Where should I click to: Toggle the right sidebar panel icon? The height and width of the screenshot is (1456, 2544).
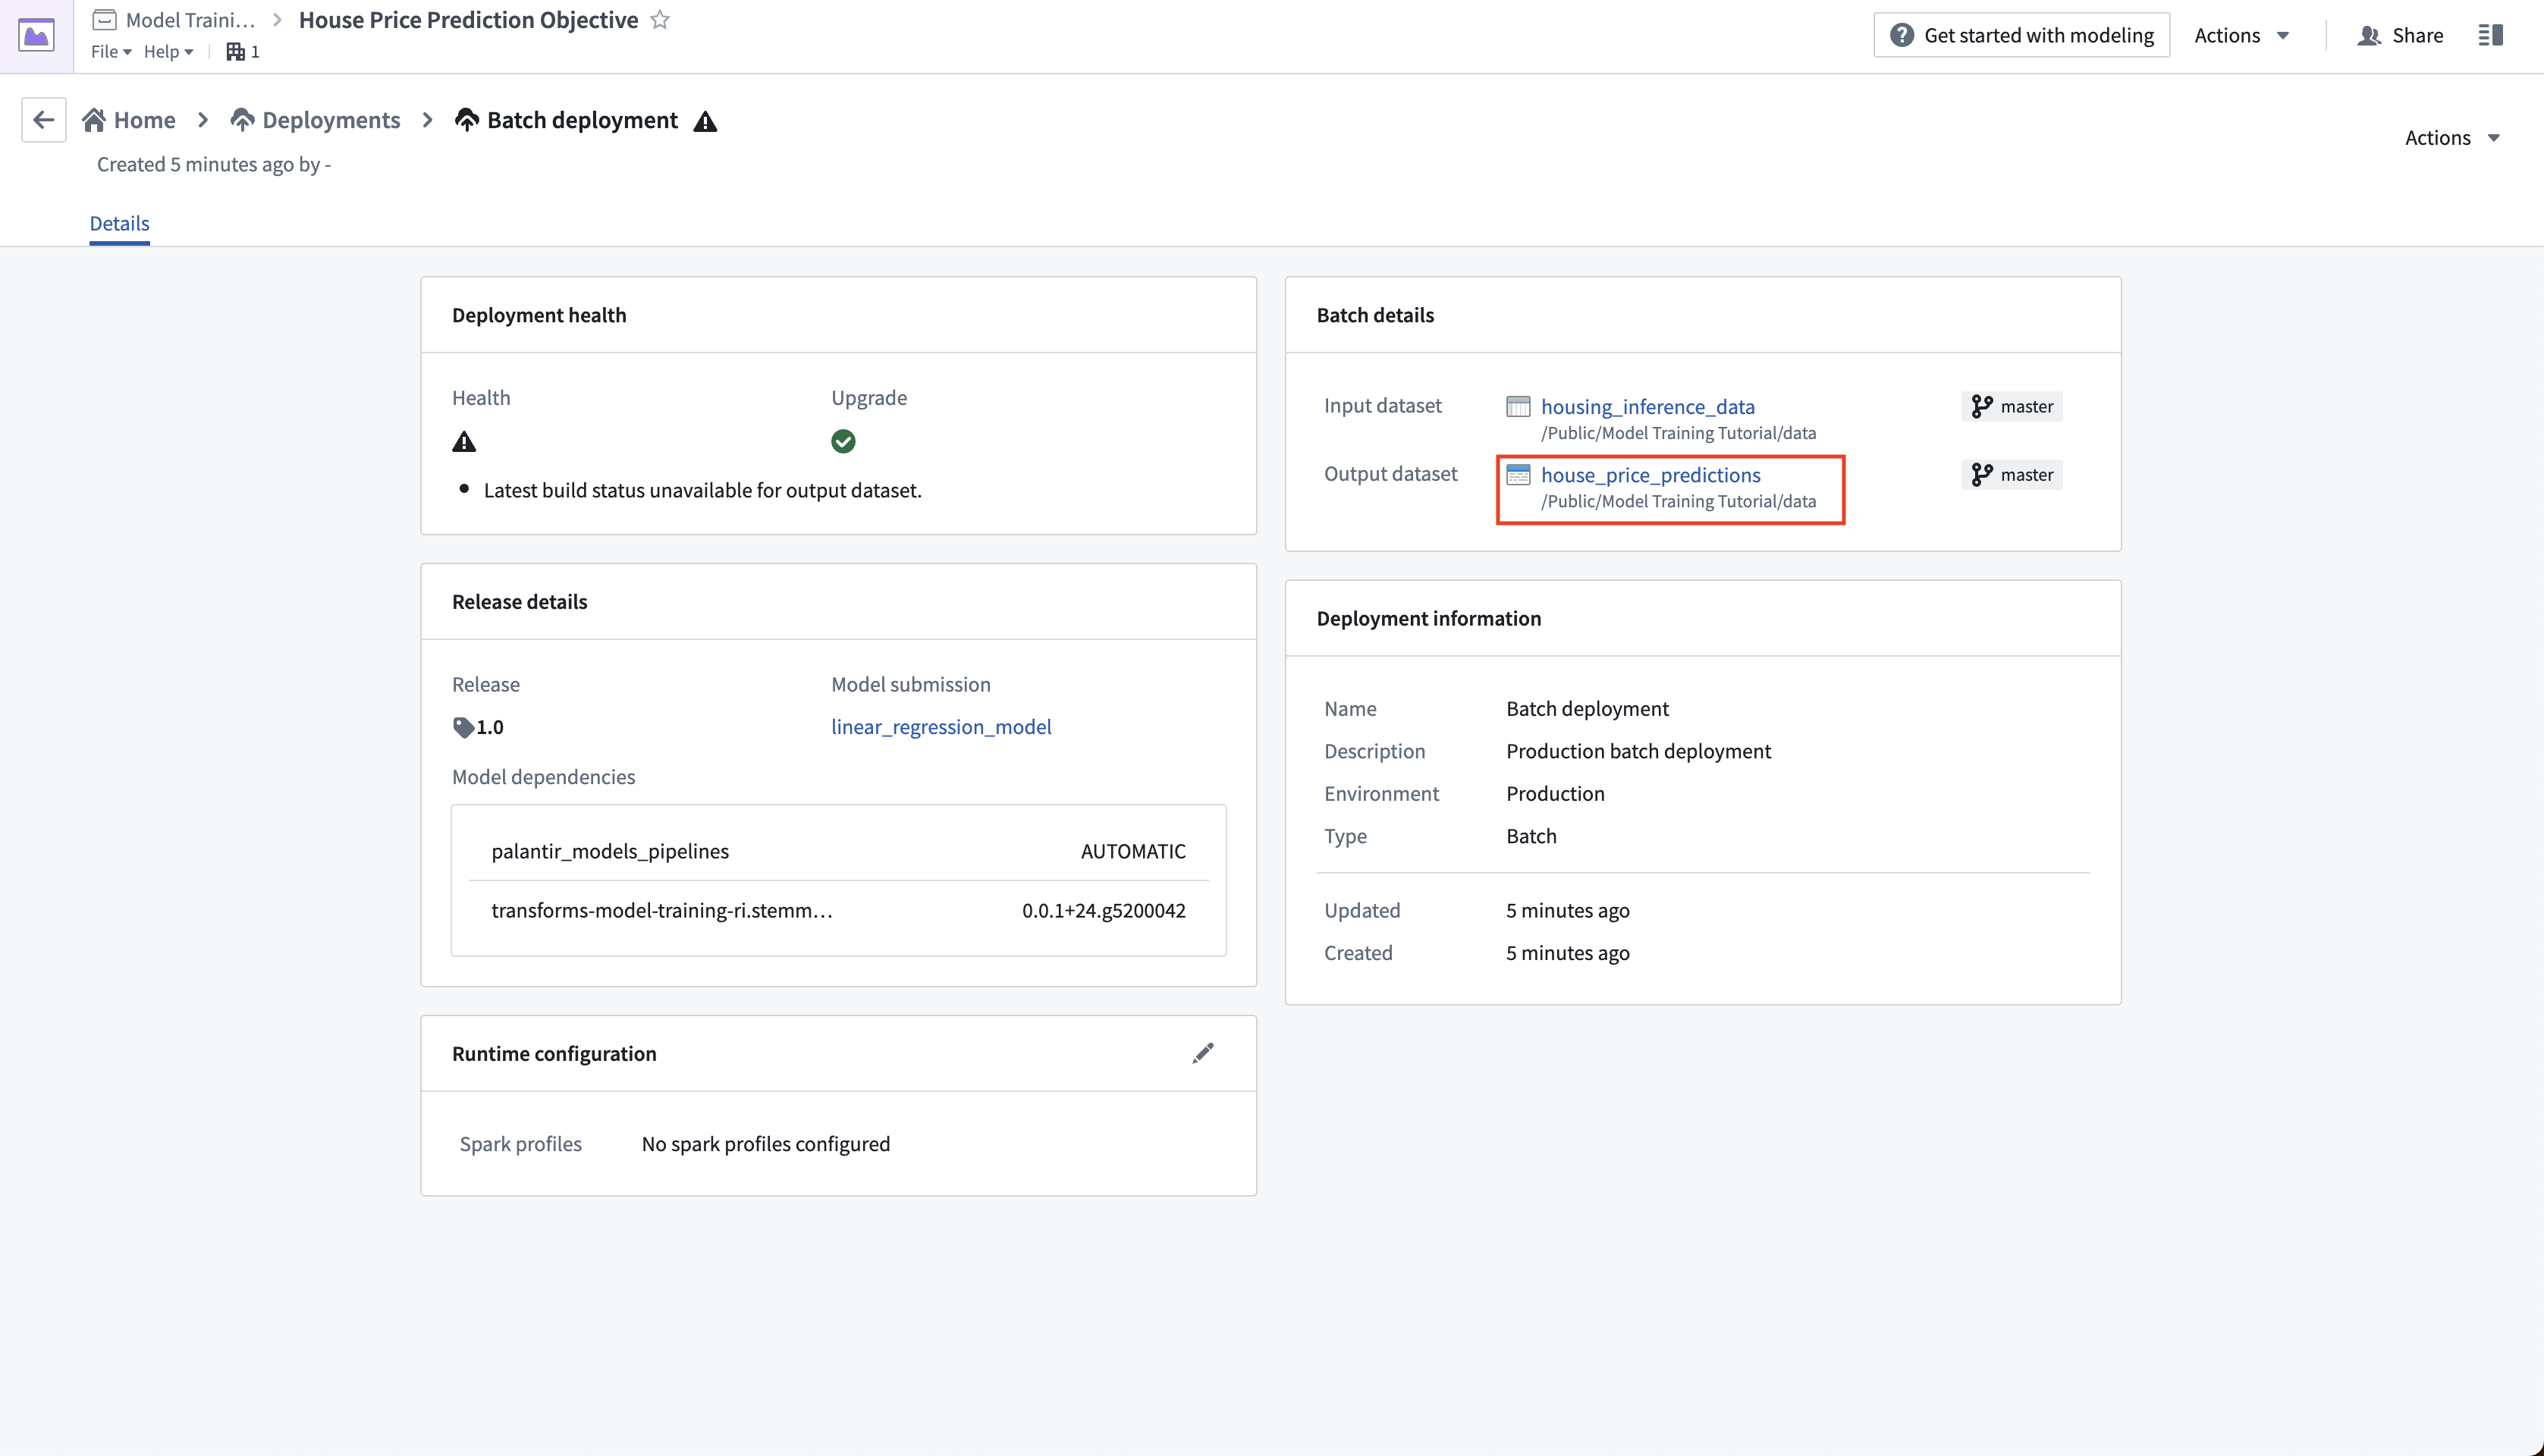pos(2490,35)
